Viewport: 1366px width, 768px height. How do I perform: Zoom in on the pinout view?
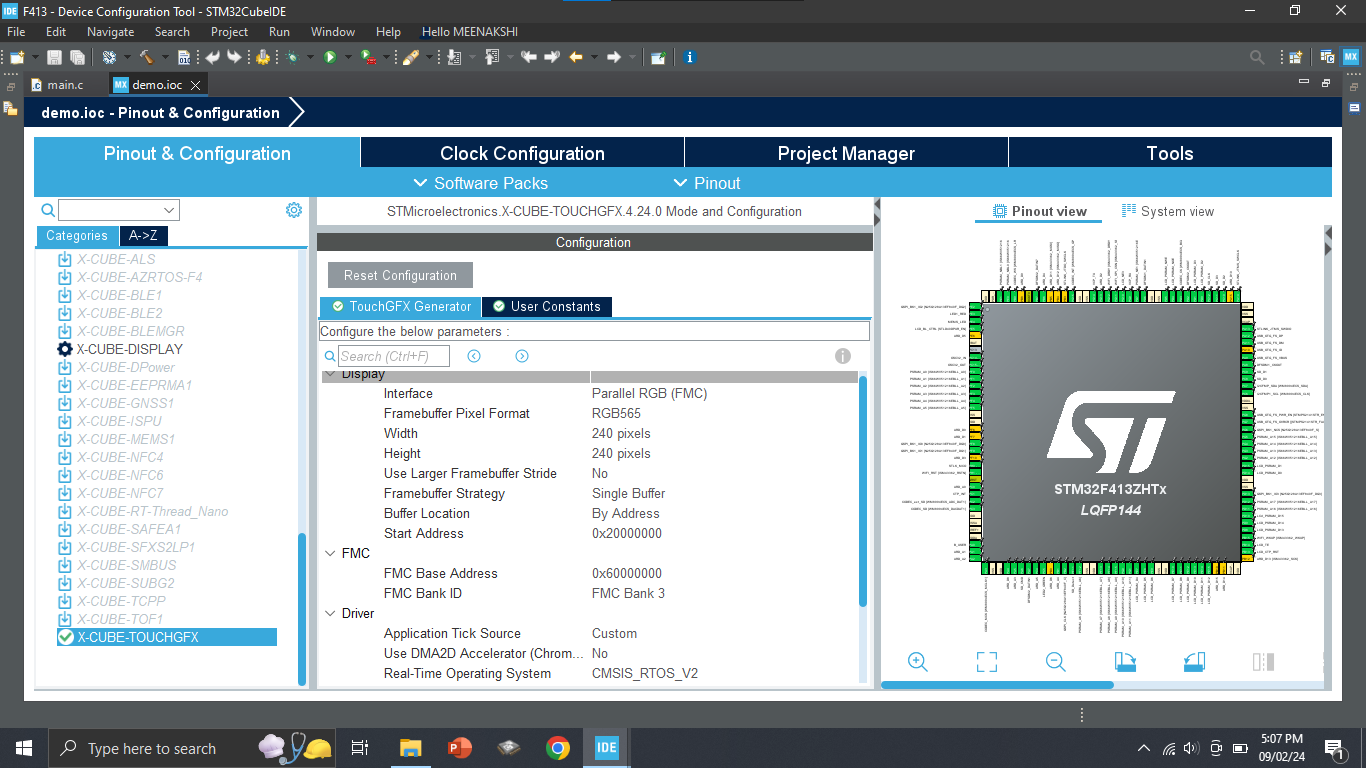917,661
